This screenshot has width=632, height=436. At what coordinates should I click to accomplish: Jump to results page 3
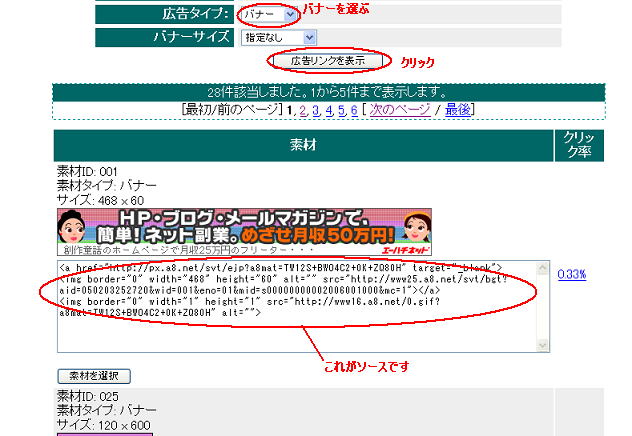tap(315, 109)
